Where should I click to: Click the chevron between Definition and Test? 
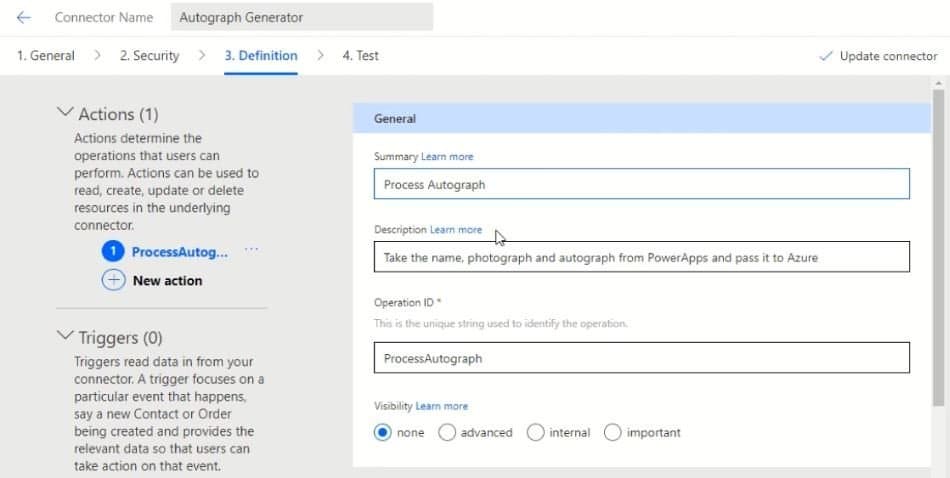pyautogui.click(x=321, y=55)
